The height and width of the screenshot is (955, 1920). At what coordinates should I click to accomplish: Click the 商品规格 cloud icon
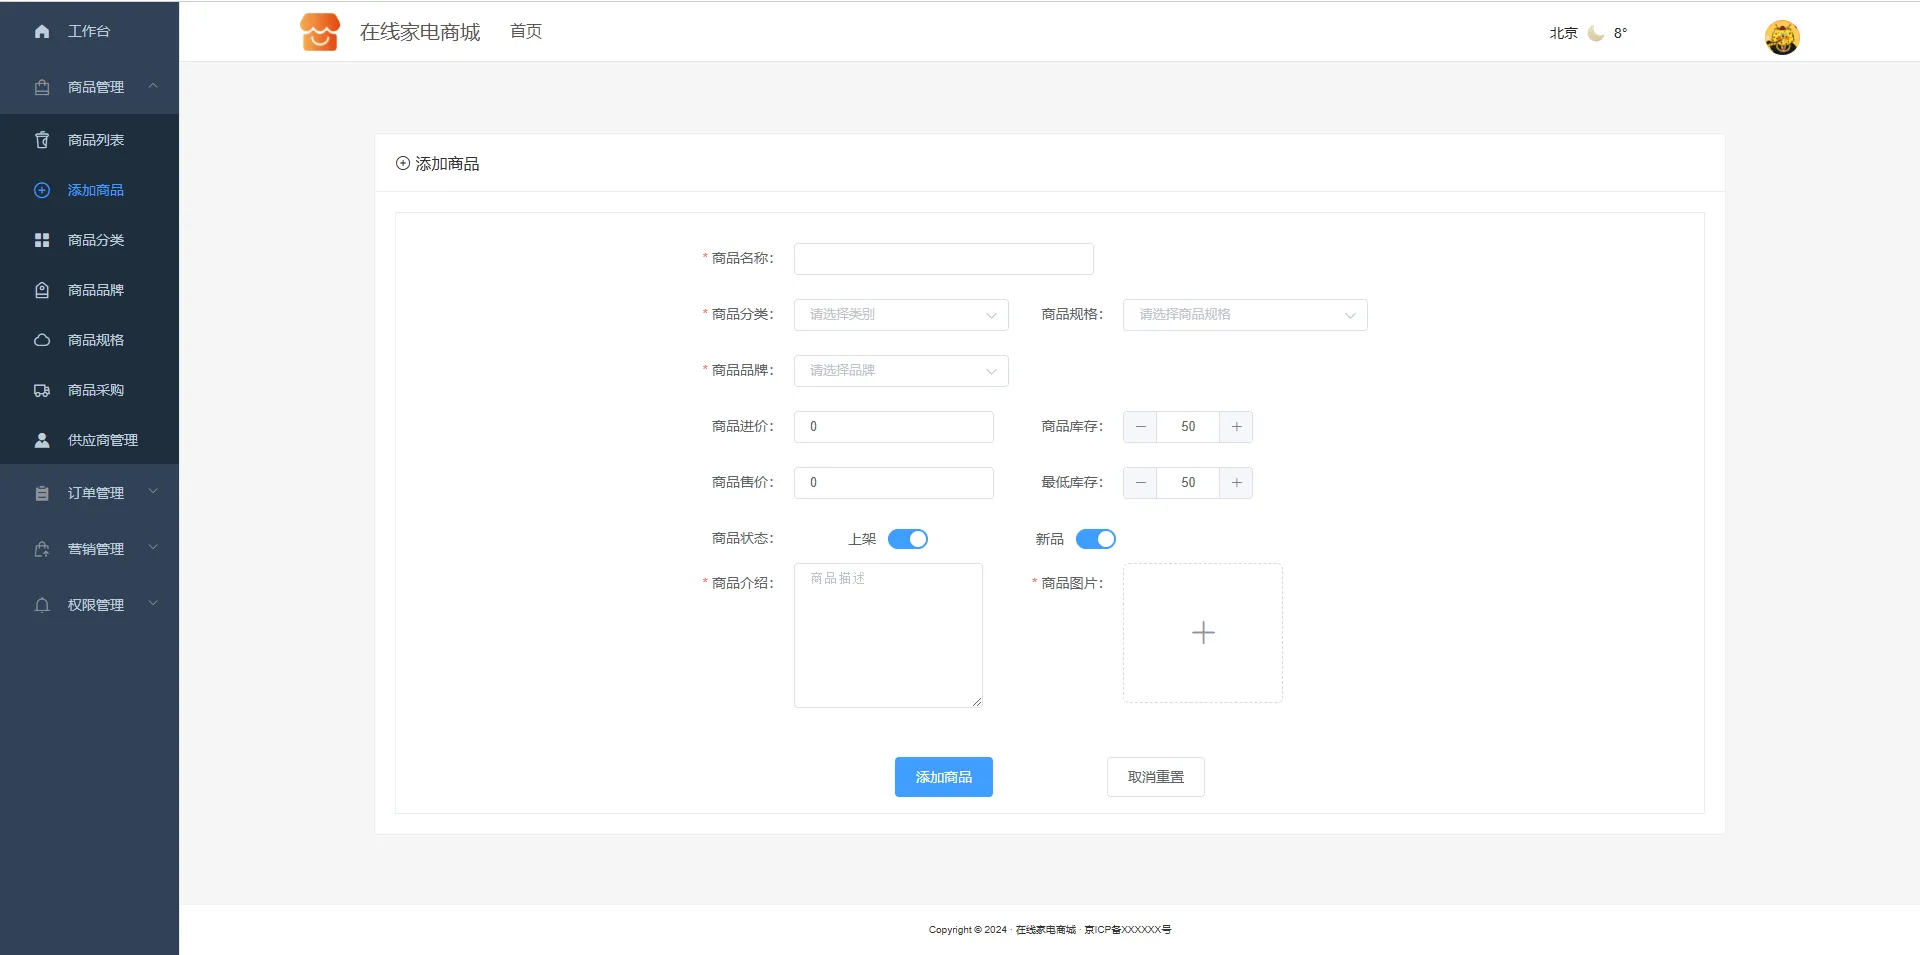(x=42, y=340)
